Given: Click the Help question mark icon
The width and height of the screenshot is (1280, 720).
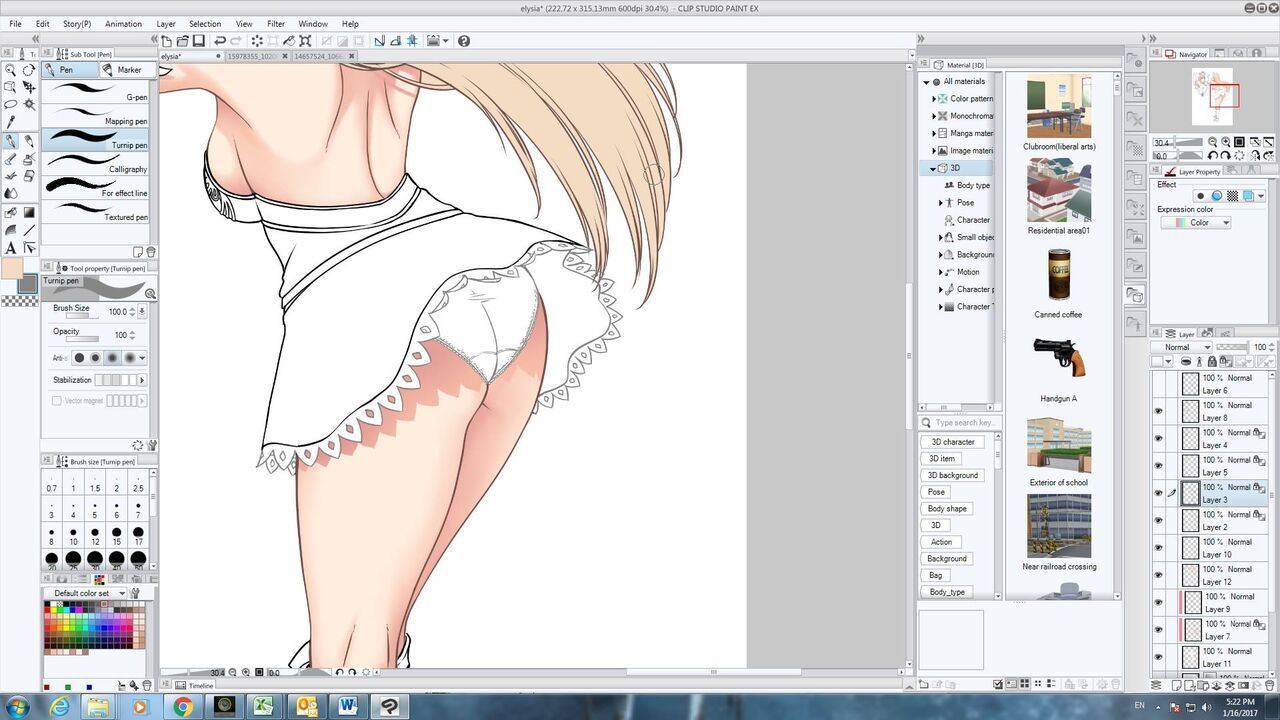Looking at the screenshot, I should pos(463,41).
